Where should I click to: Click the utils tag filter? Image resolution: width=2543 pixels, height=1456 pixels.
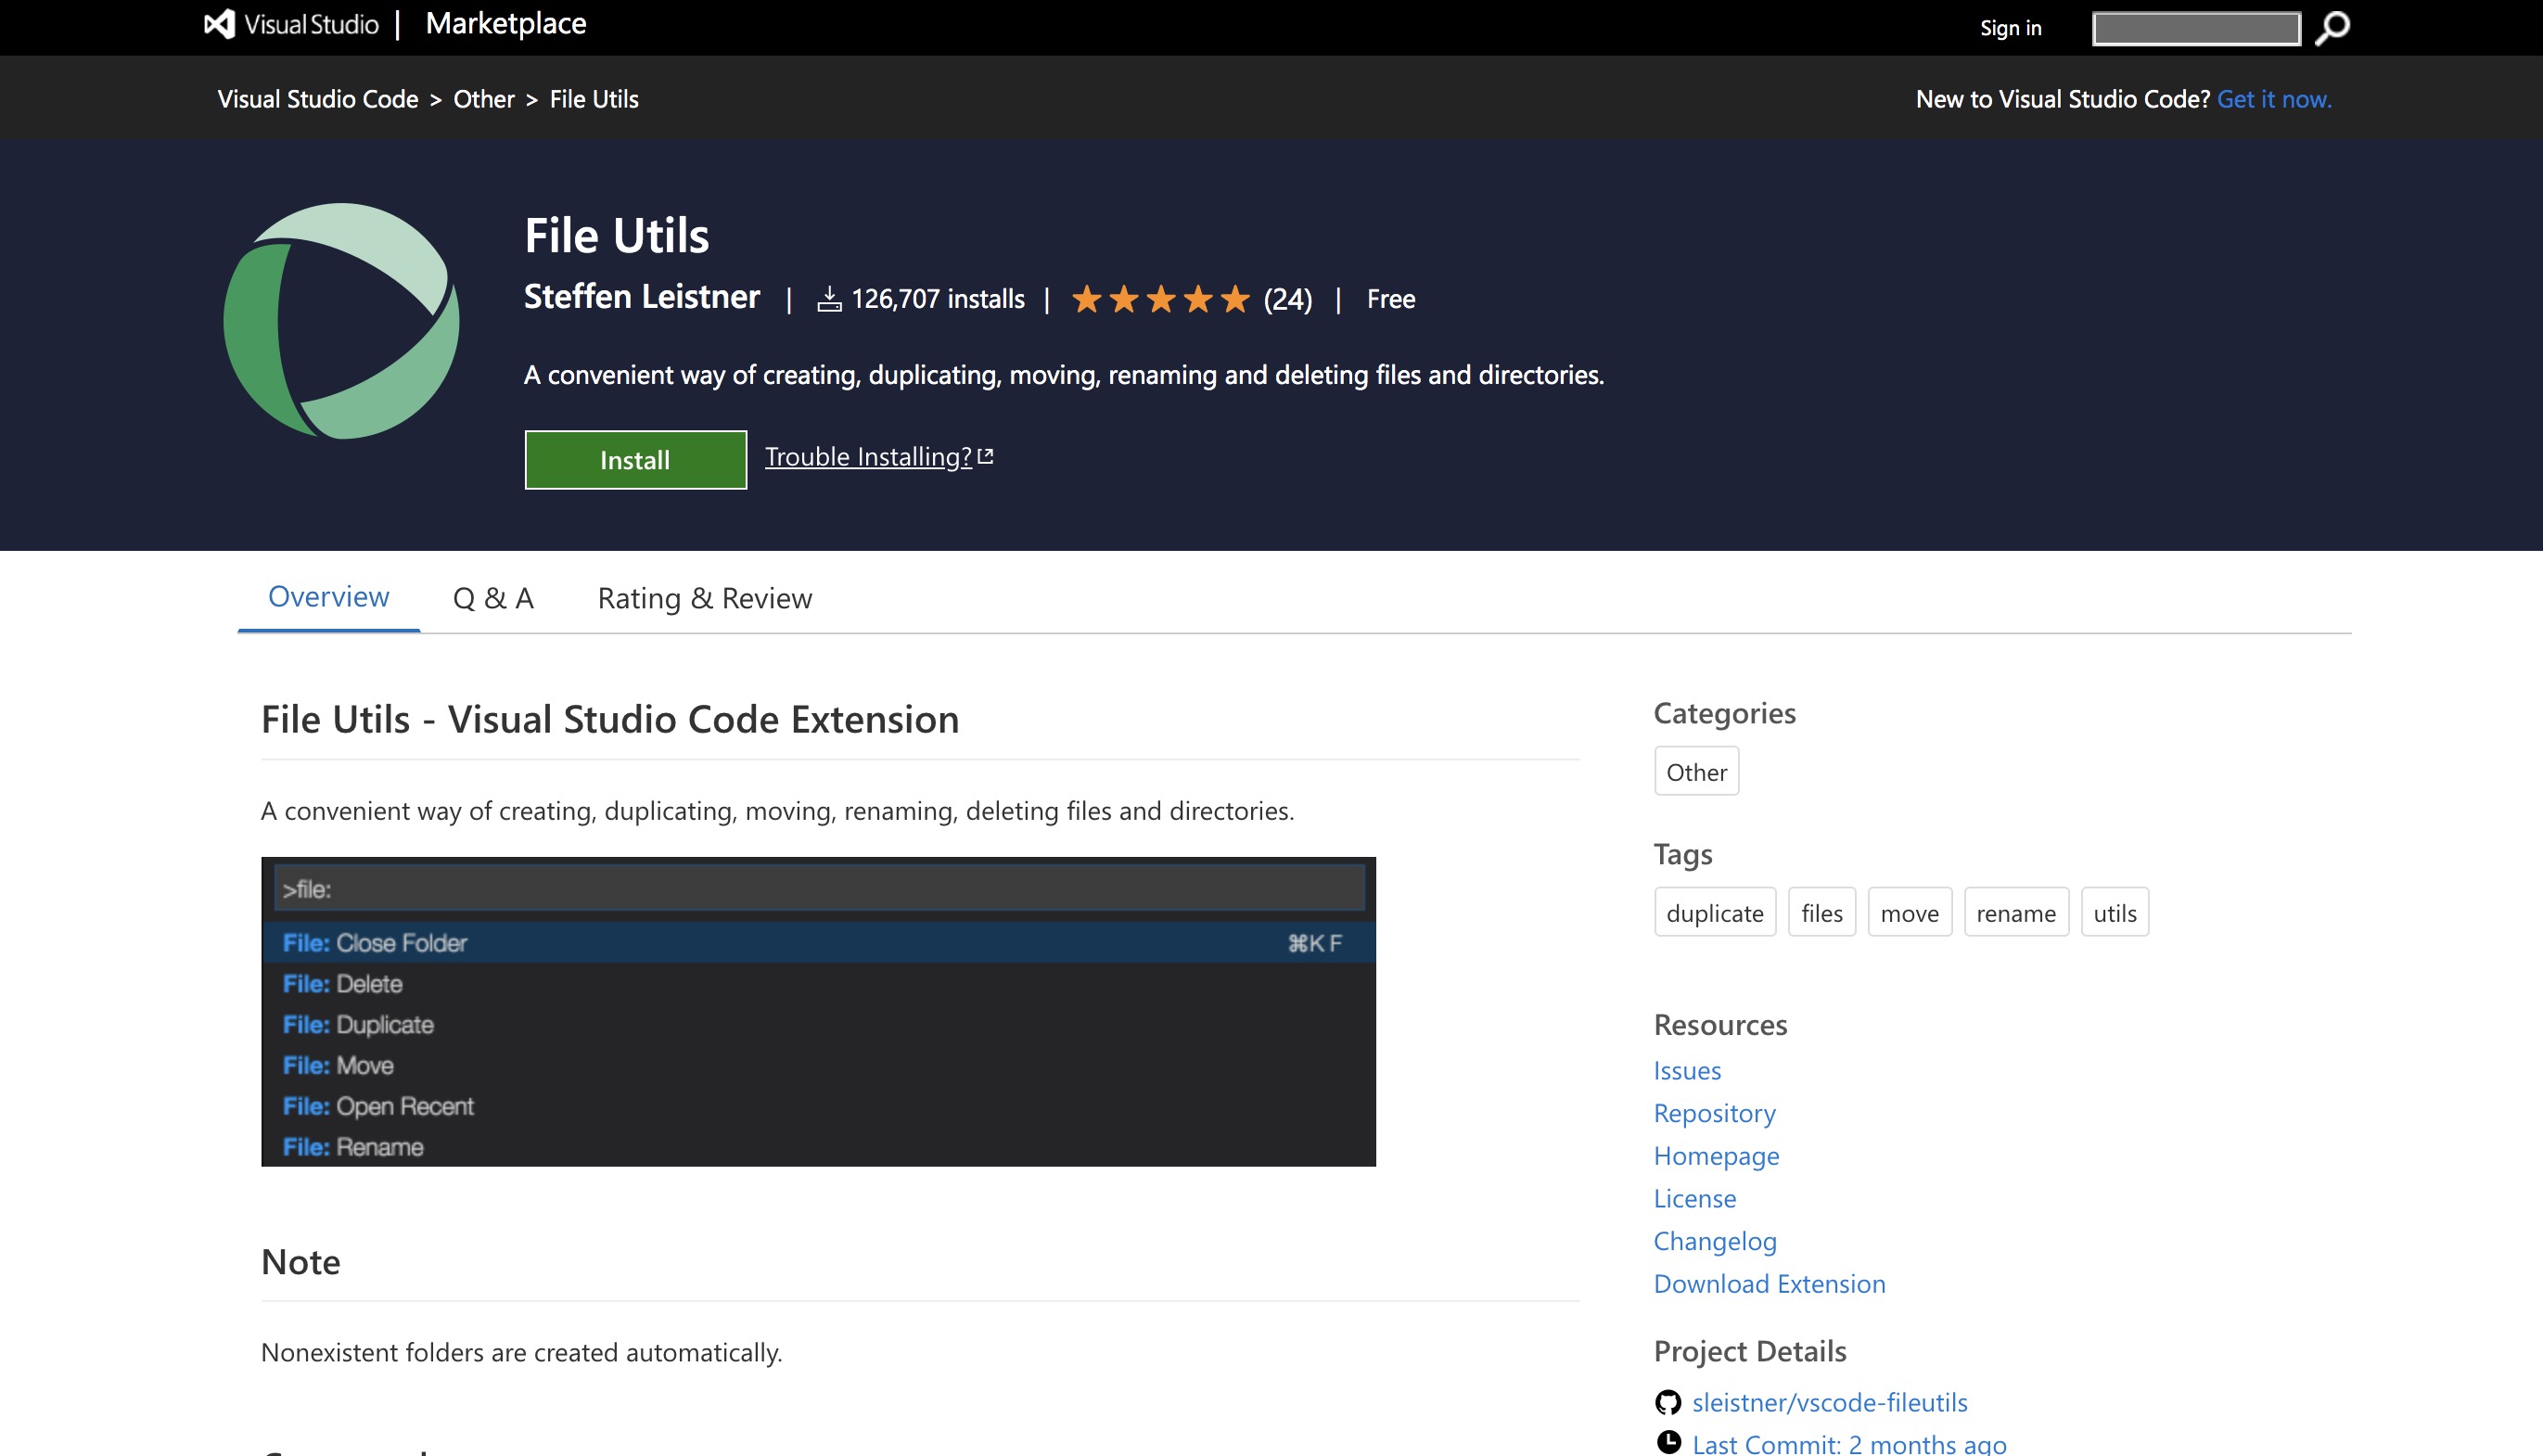[2114, 912]
